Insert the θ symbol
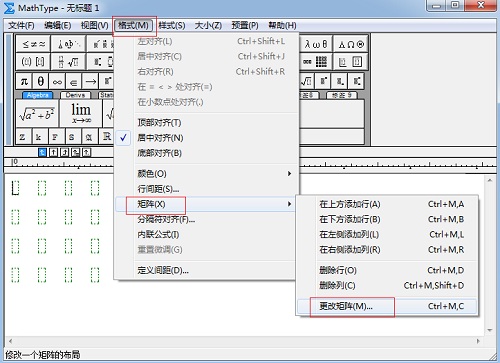This screenshot has height=363, width=500. [x=40, y=81]
